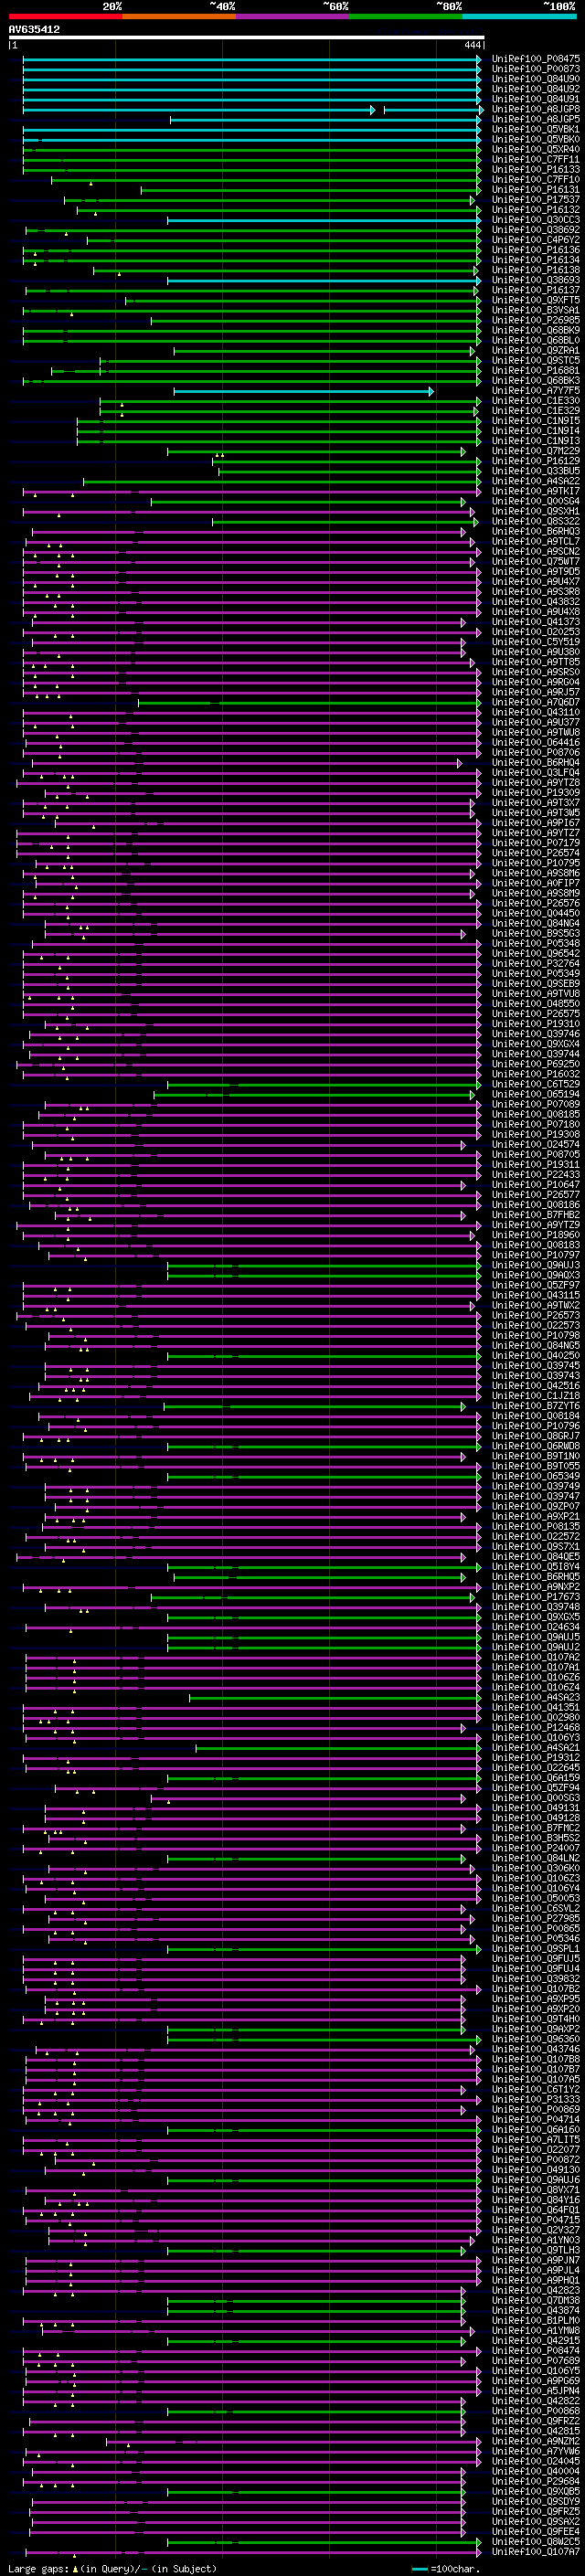
Task: Select hit UniRef100_B1PLM0
Action: (x=536, y=2320)
